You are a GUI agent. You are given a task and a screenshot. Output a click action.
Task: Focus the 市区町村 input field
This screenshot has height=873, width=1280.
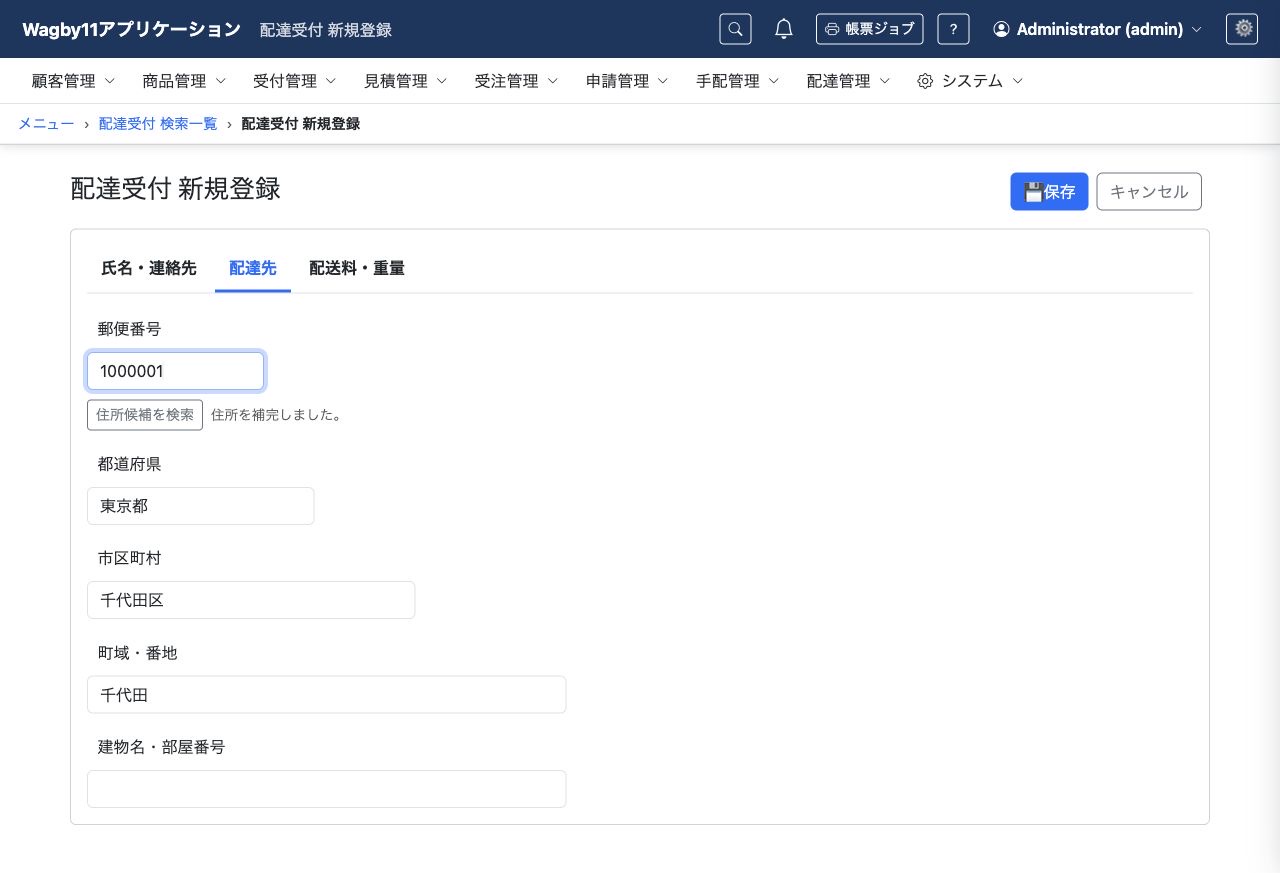point(251,600)
